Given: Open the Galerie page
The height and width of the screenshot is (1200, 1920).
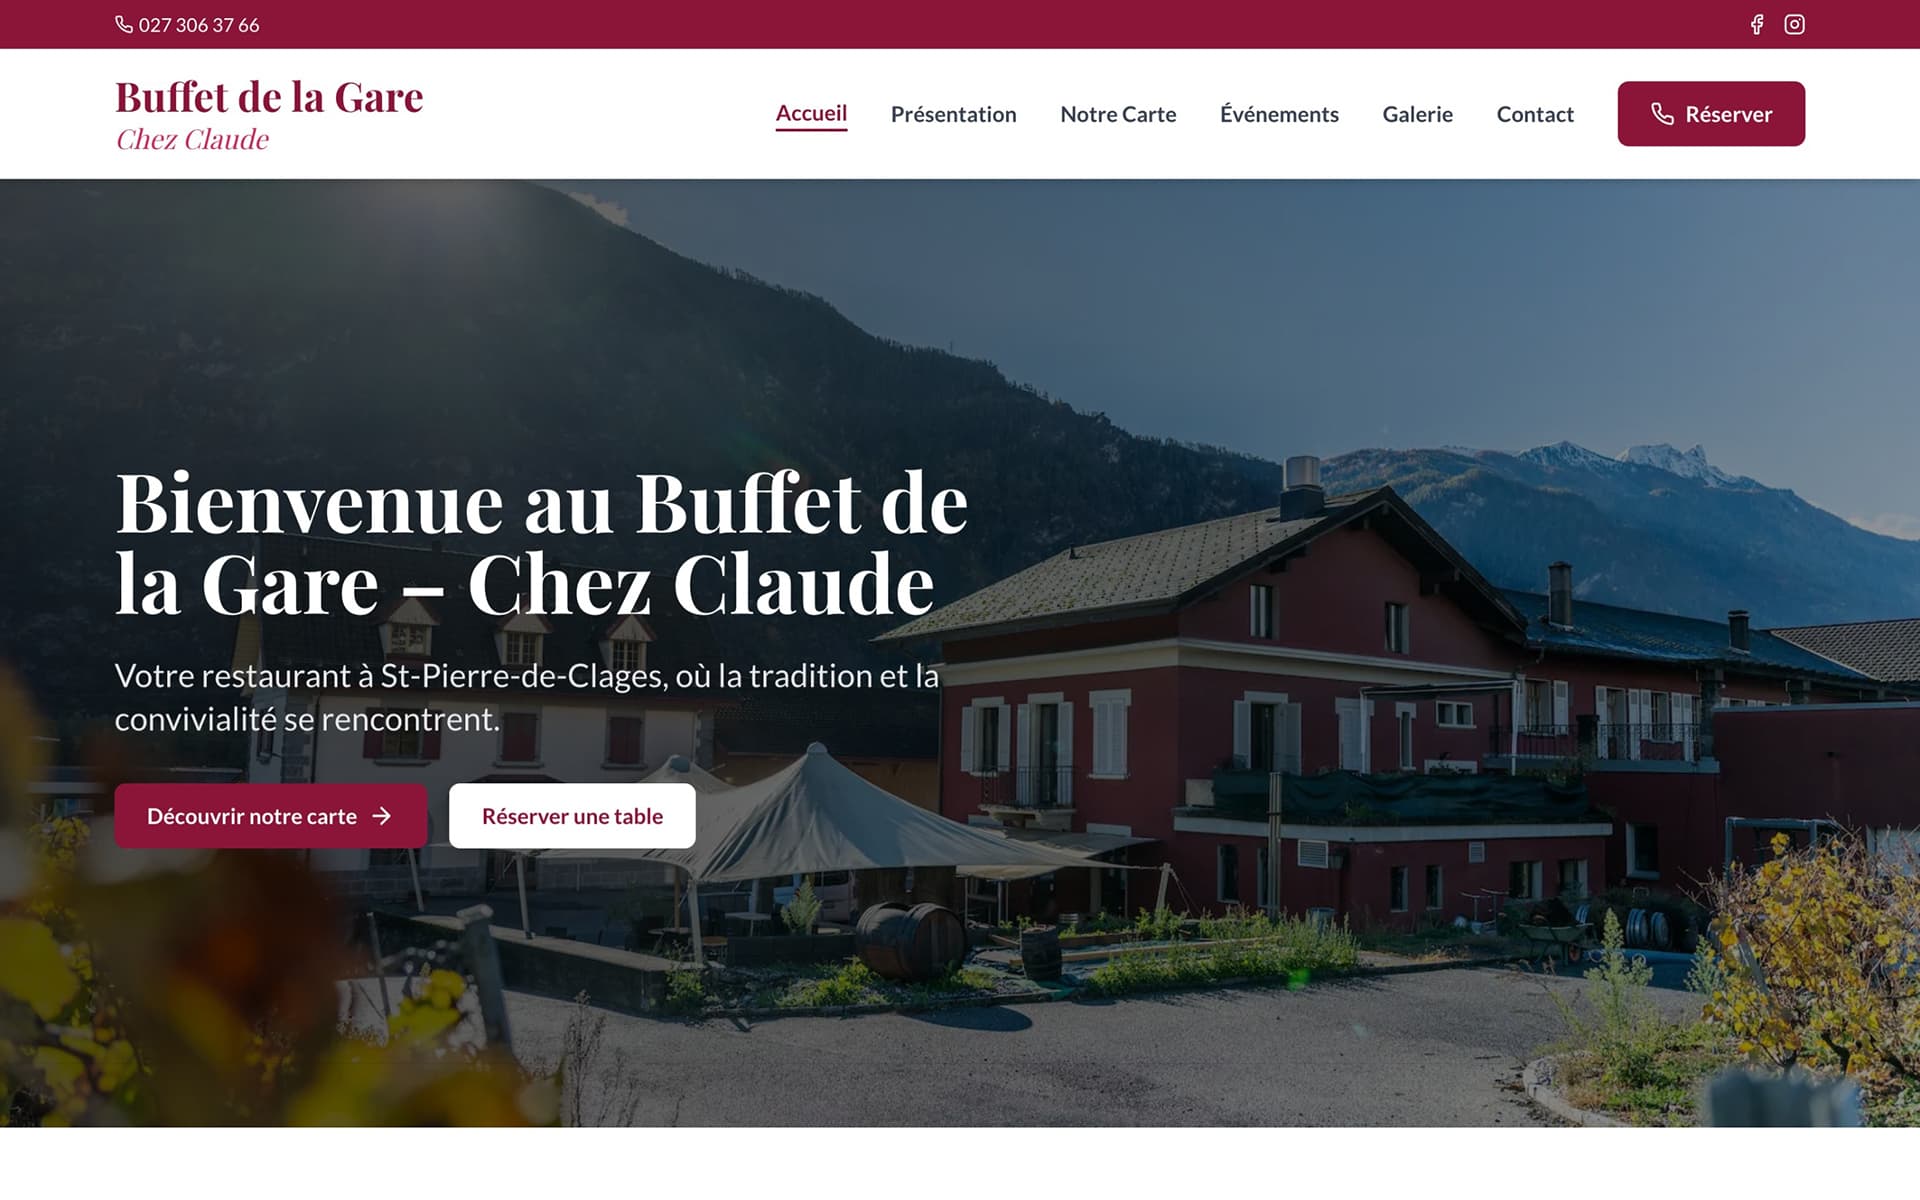Looking at the screenshot, I should 1417,114.
